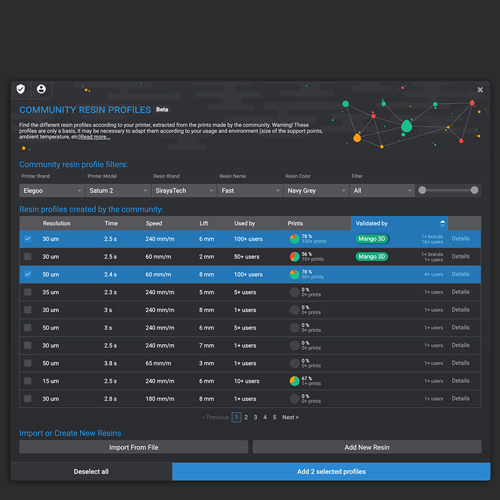500x500 pixels.
Task: Click the Validated by sort arrows
Action: pyautogui.click(x=442, y=223)
